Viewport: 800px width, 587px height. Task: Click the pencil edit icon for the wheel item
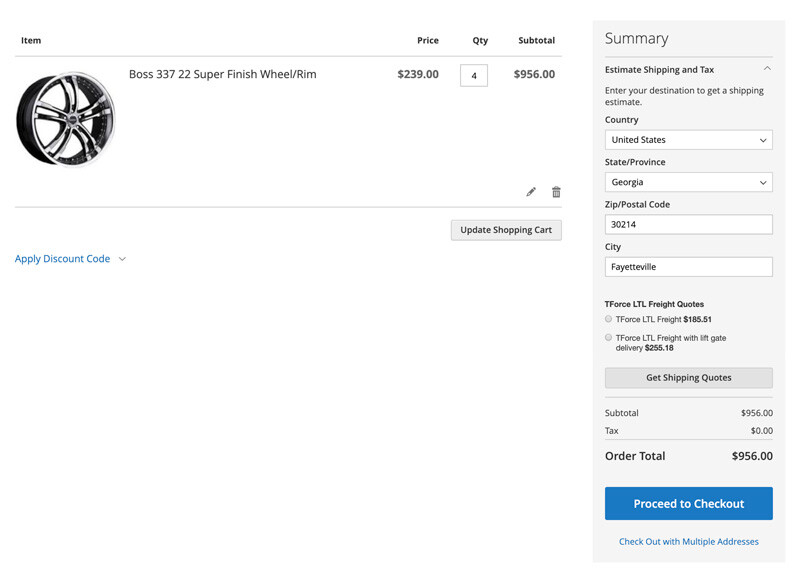531,192
